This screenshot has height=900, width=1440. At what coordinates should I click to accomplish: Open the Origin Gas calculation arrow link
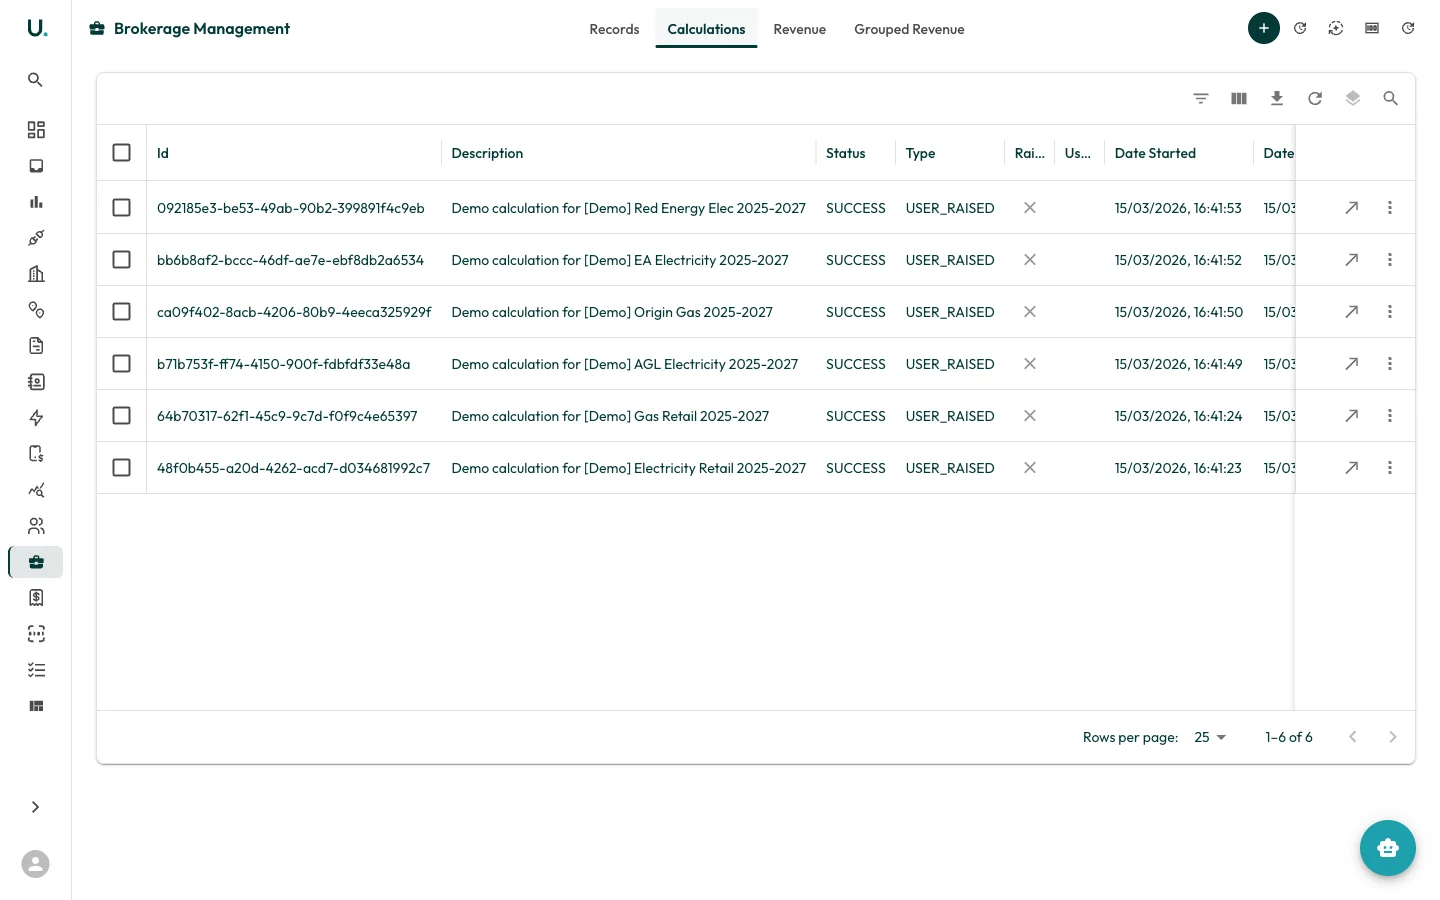coord(1352,312)
